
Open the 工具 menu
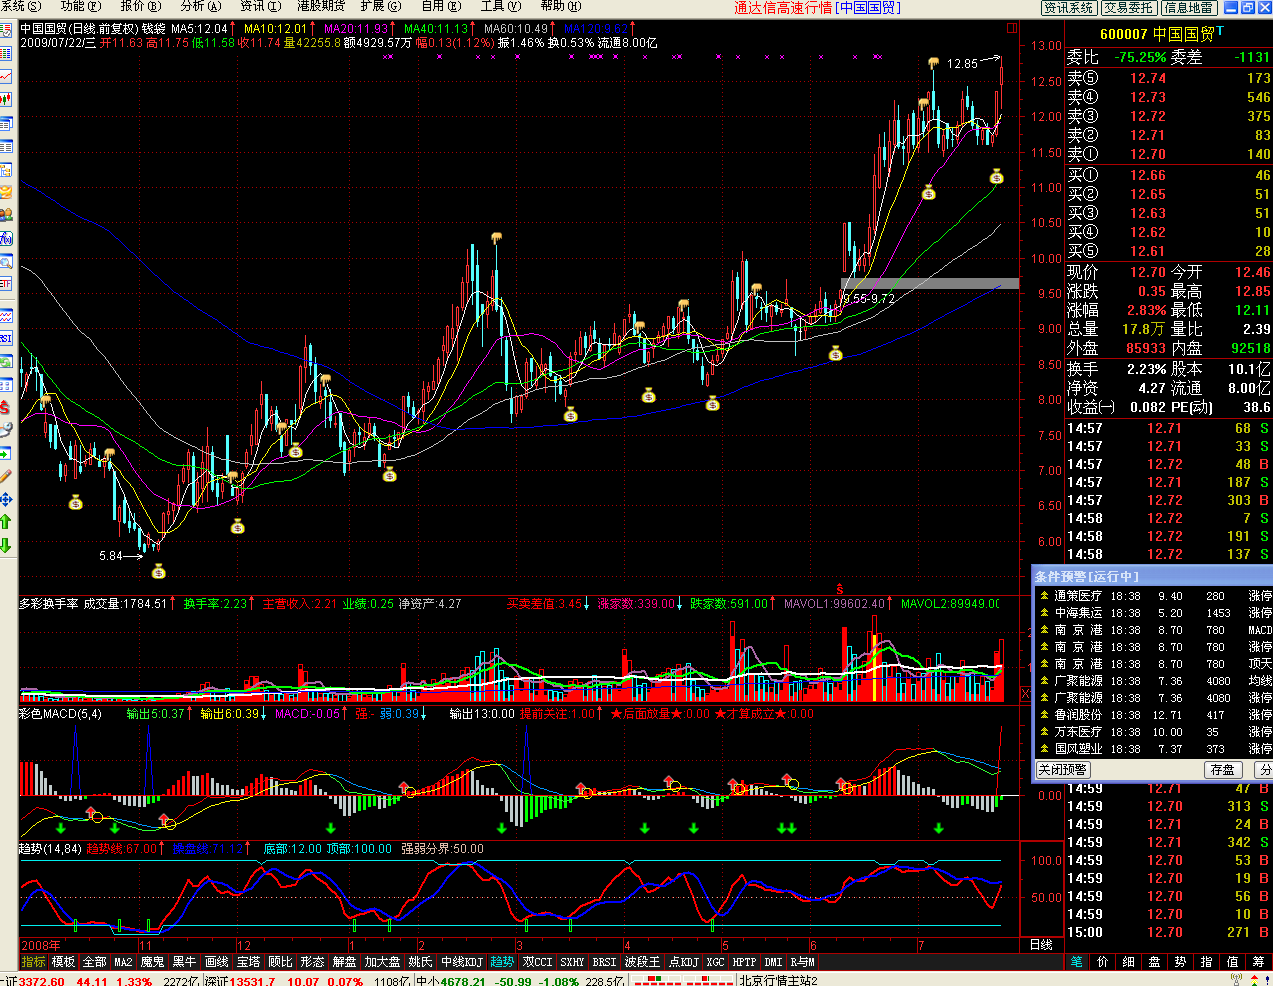pyautogui.click(x=500, y=7)
